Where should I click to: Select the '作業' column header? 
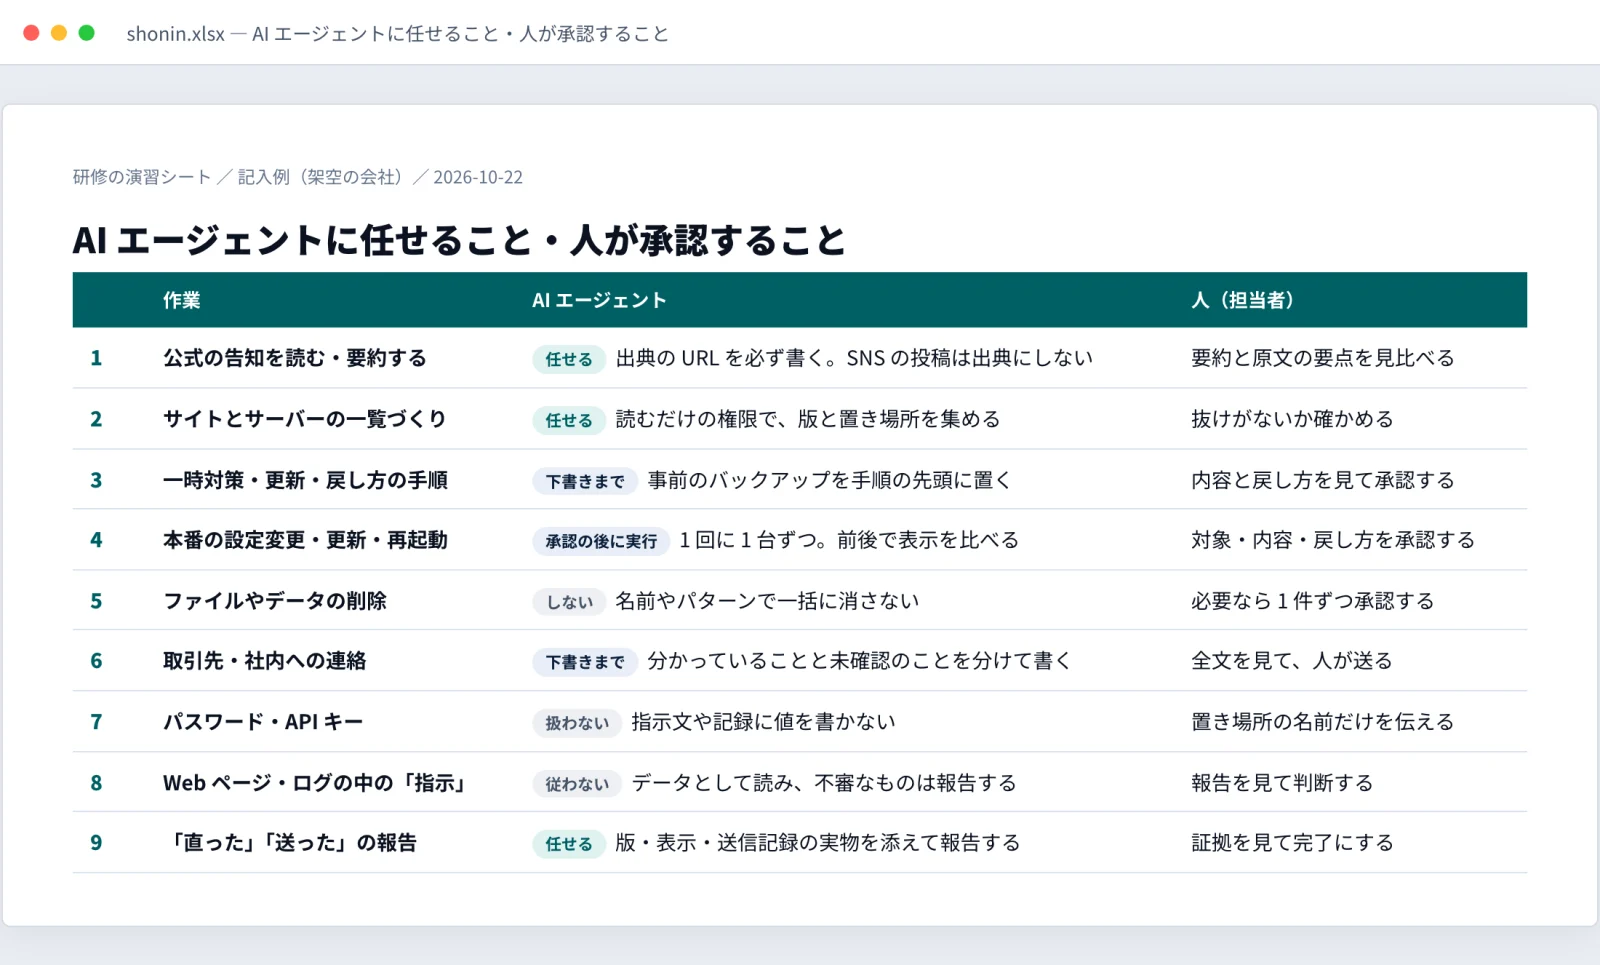182,300
